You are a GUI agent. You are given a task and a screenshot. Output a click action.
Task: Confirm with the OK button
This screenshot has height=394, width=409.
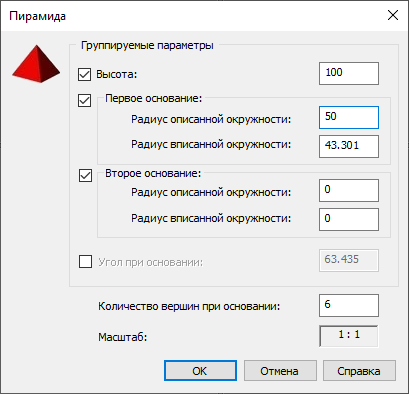tap(200, 370)
